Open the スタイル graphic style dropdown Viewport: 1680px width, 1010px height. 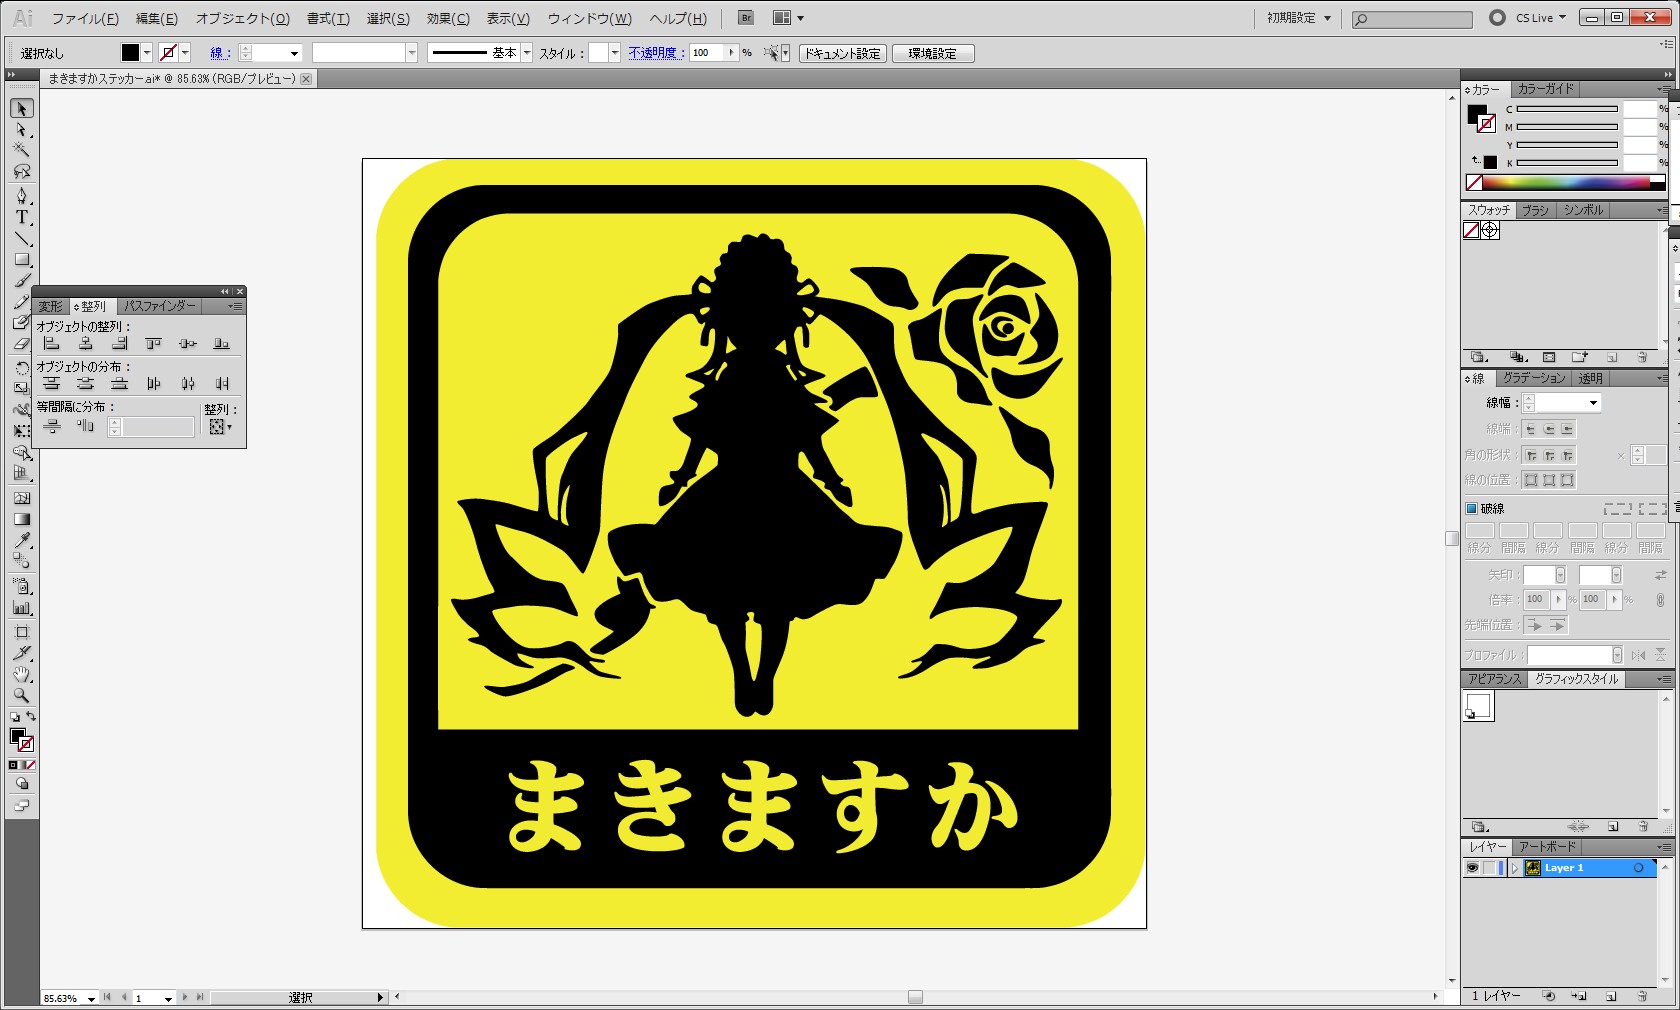coord(614,53)
